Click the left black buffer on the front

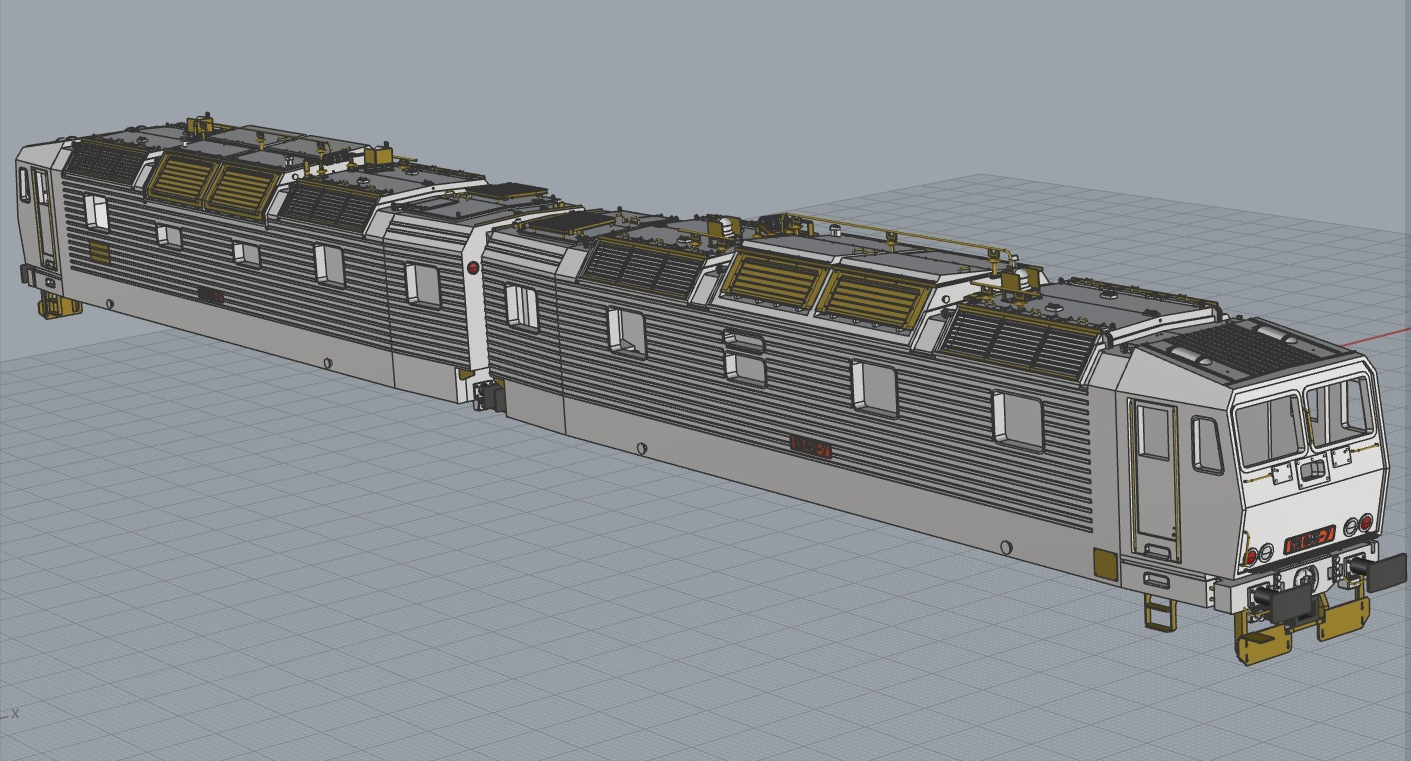[1290, 603]
